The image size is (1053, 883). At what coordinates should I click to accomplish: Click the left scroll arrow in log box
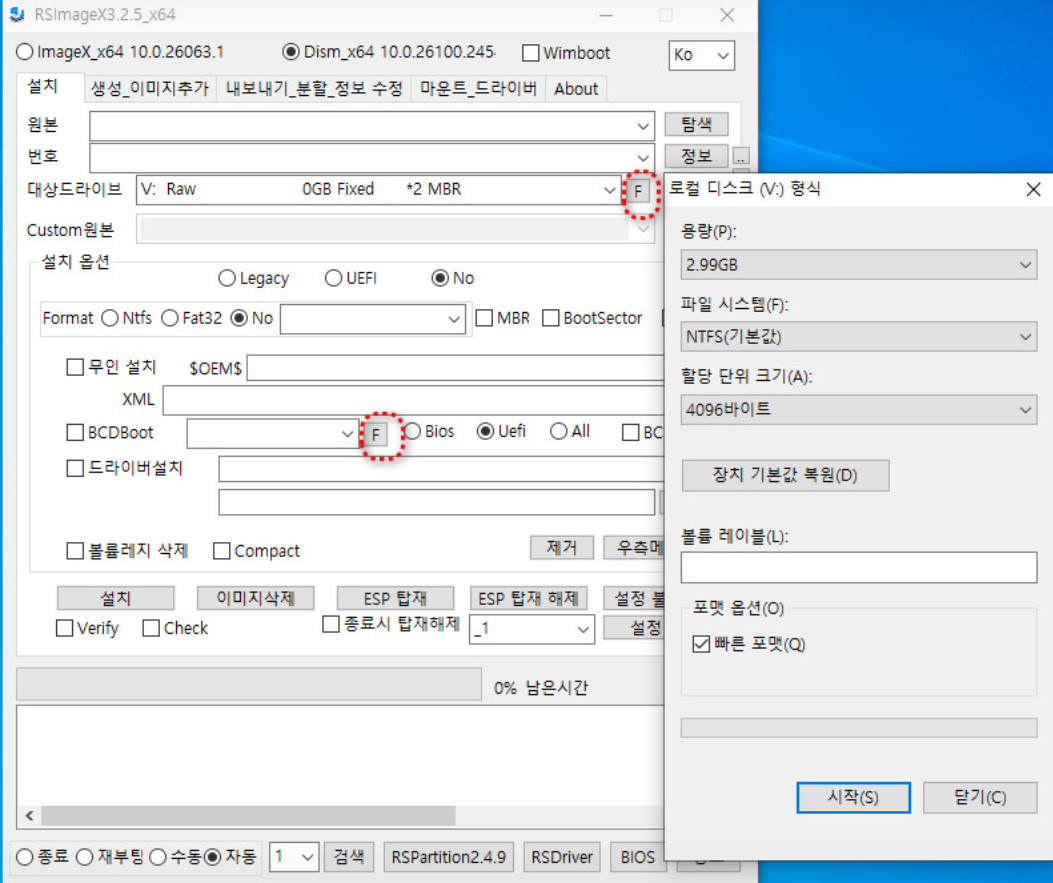coord(28,815)
